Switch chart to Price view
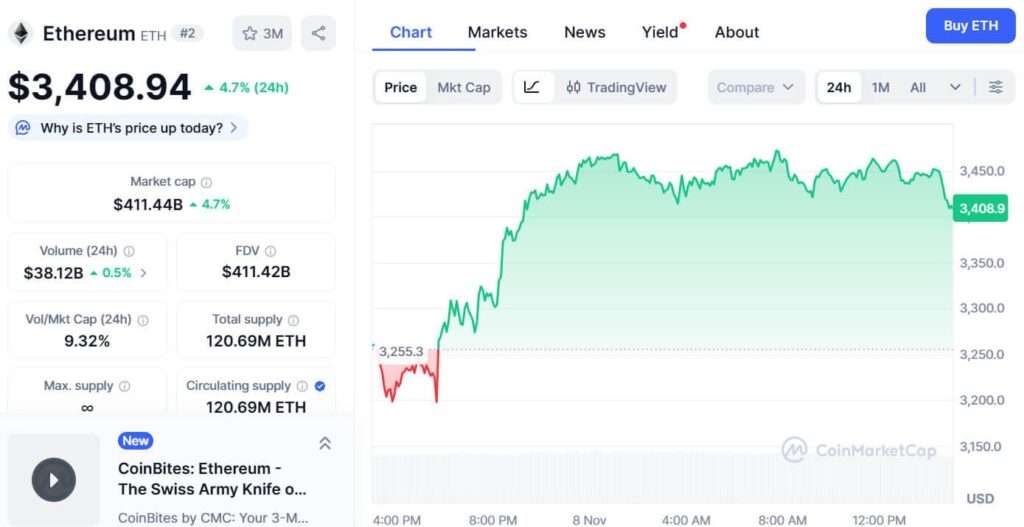The image size is (1024, 527). pyautogui.click(x=400, y=87)
